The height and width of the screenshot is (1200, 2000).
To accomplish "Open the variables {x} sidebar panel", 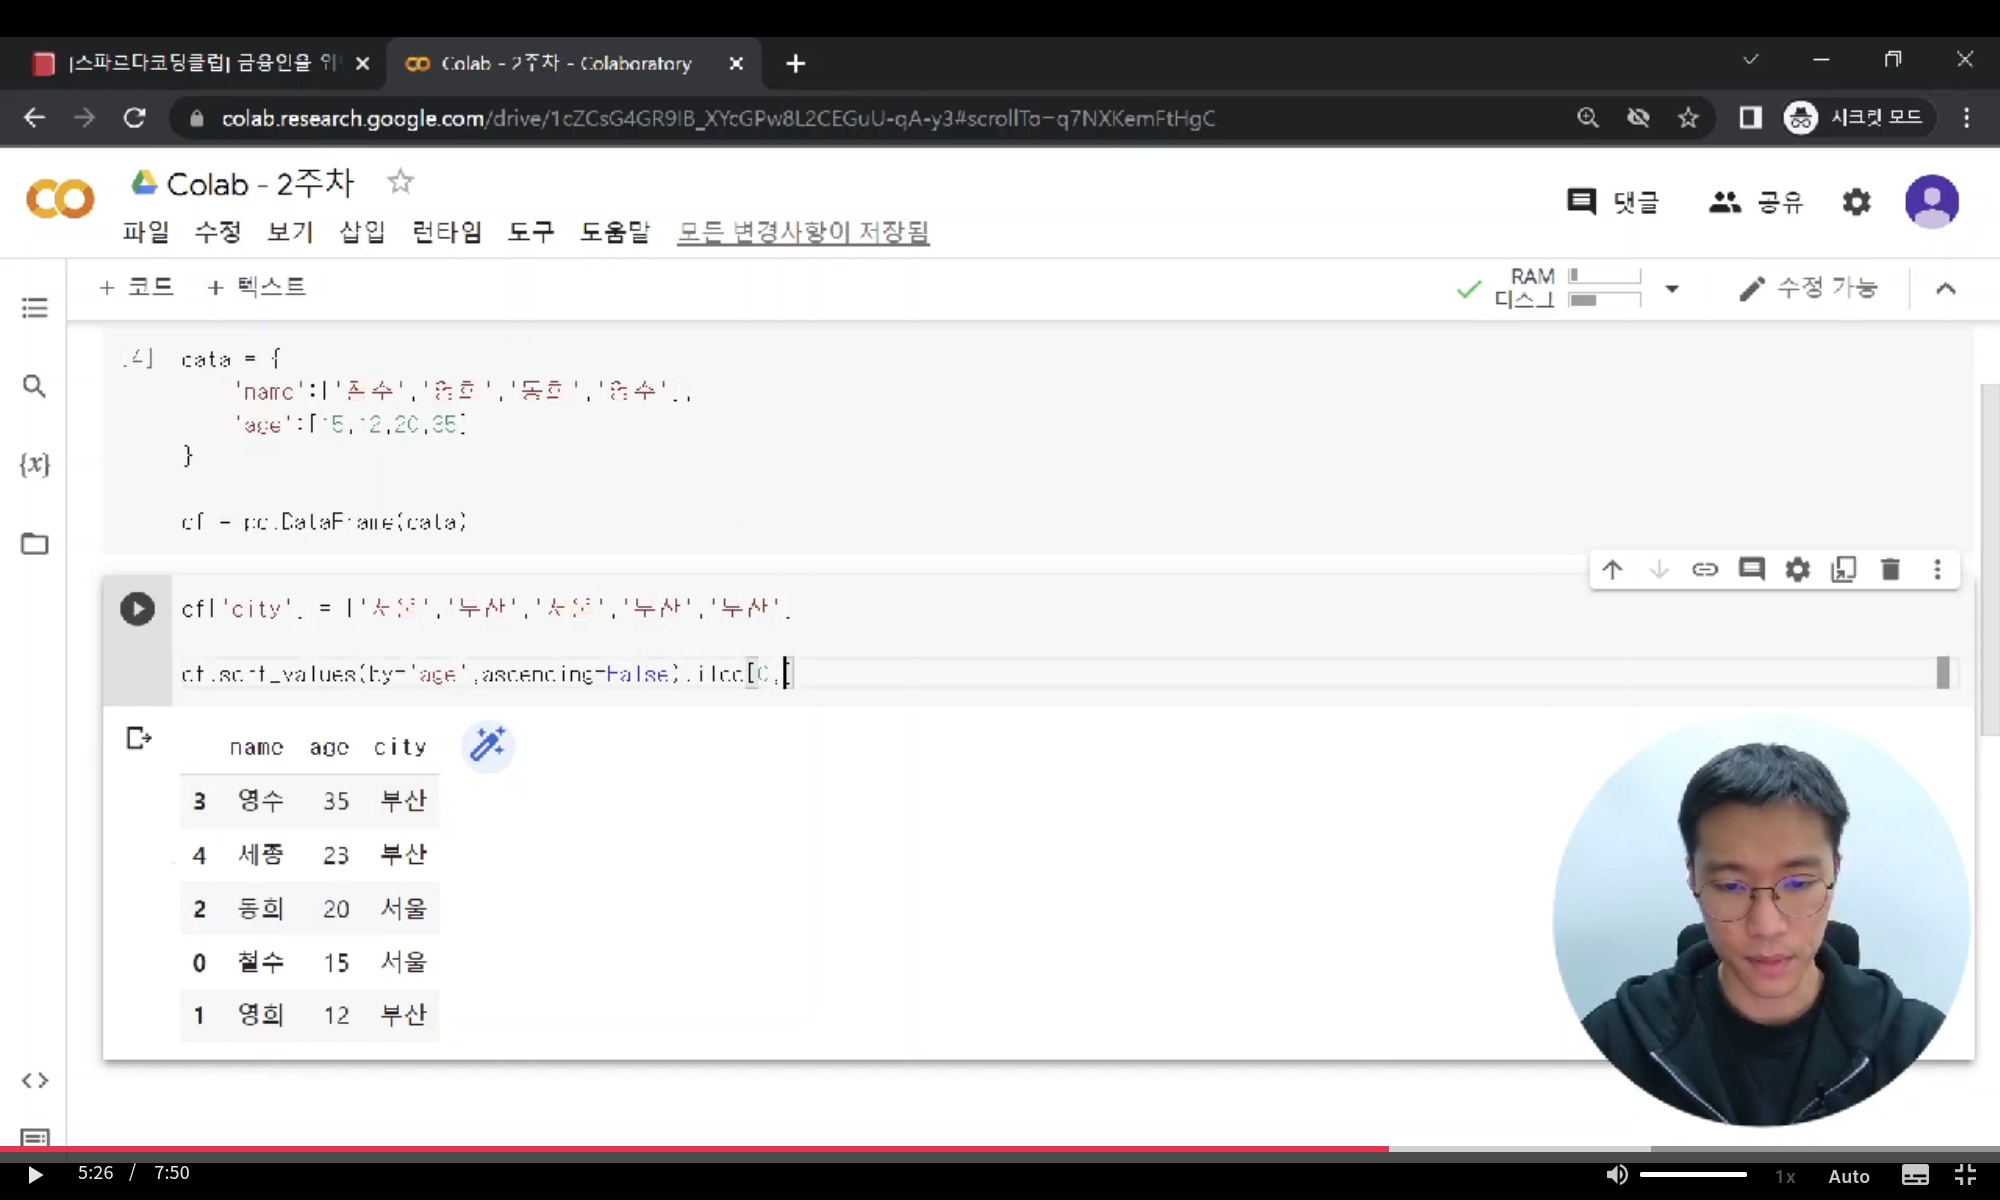I will tap(34, 464).
